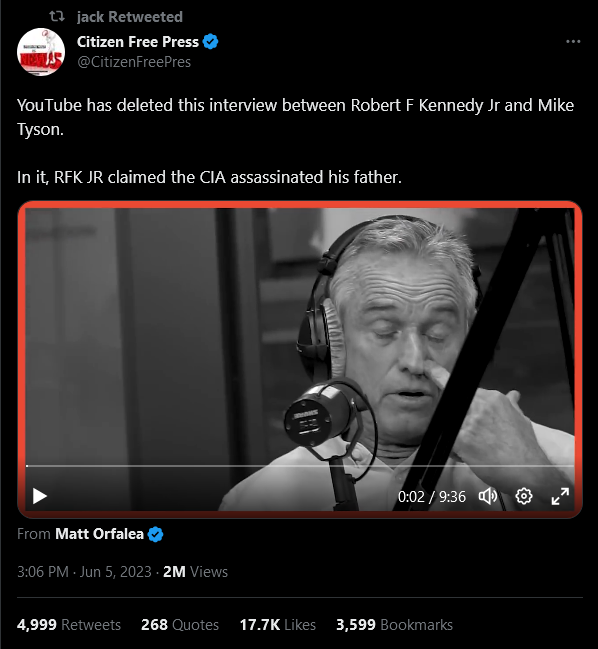Open Matt Orfalea's profile
Image resolution: width=598 pixels, height=649 pixels.
[99, 534]
